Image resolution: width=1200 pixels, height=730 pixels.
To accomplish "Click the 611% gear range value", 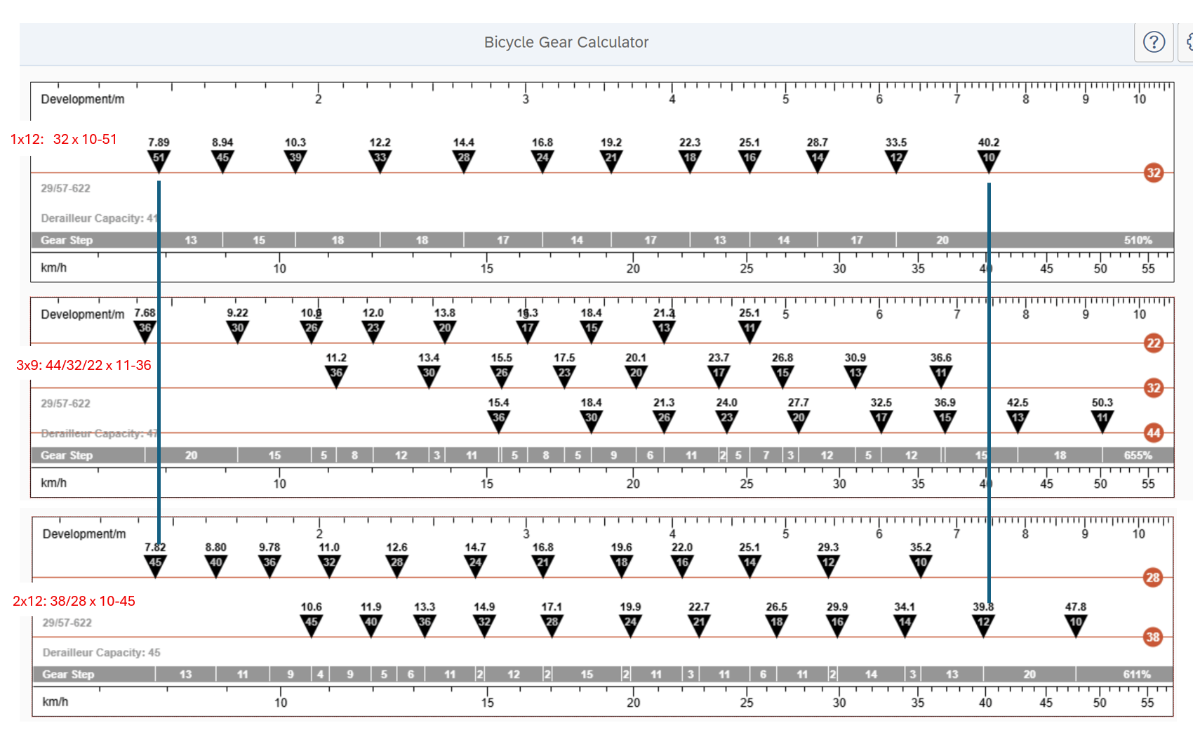I will click(x=1138, y=674).
